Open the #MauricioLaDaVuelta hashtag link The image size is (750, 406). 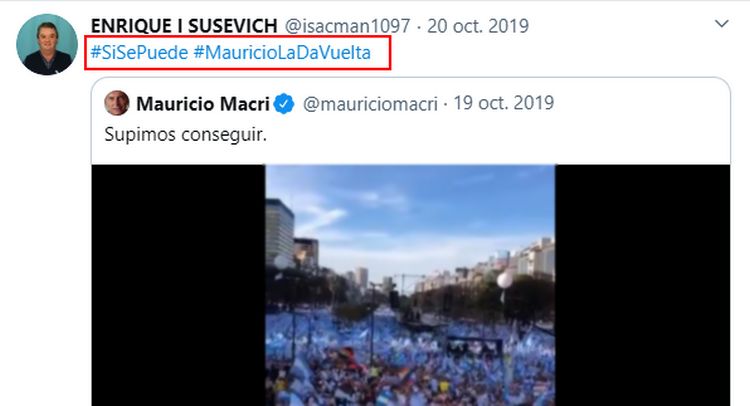pyautogui.click(x=282, y=52)
